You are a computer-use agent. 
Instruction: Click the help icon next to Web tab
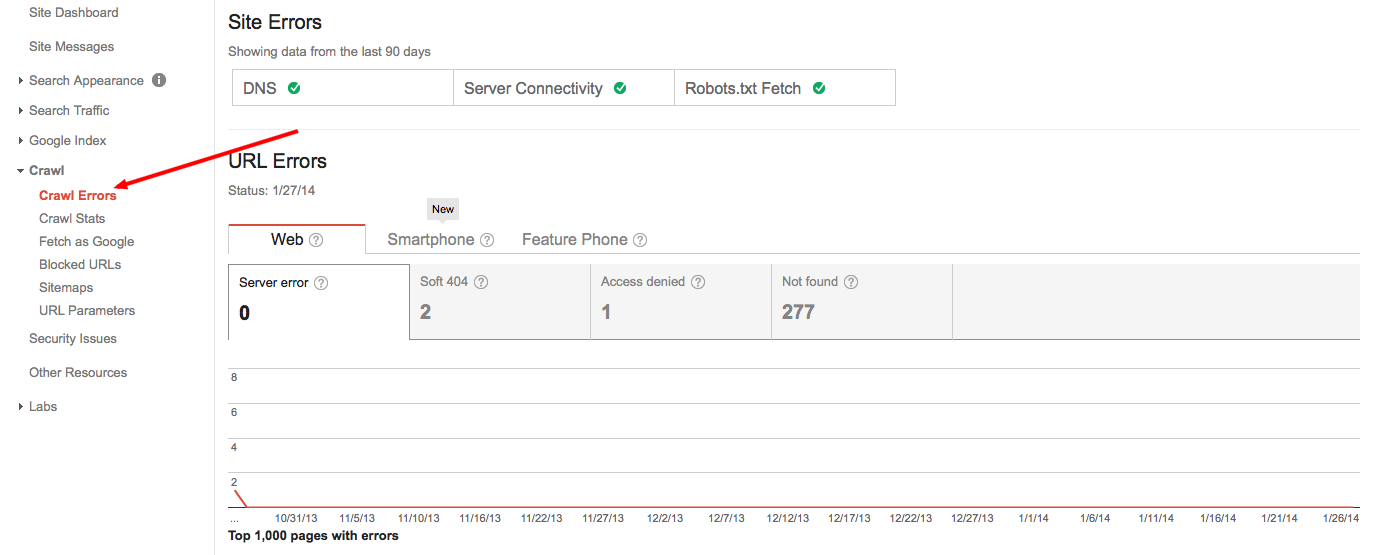click(316, 240)
